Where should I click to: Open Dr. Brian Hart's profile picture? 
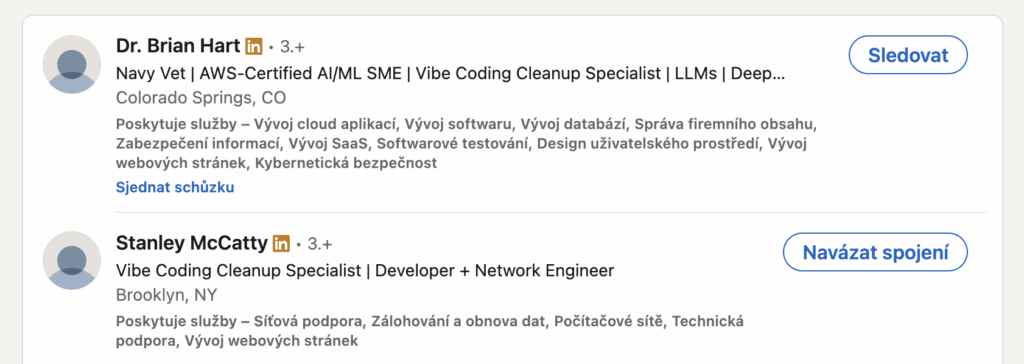point(72,65)
